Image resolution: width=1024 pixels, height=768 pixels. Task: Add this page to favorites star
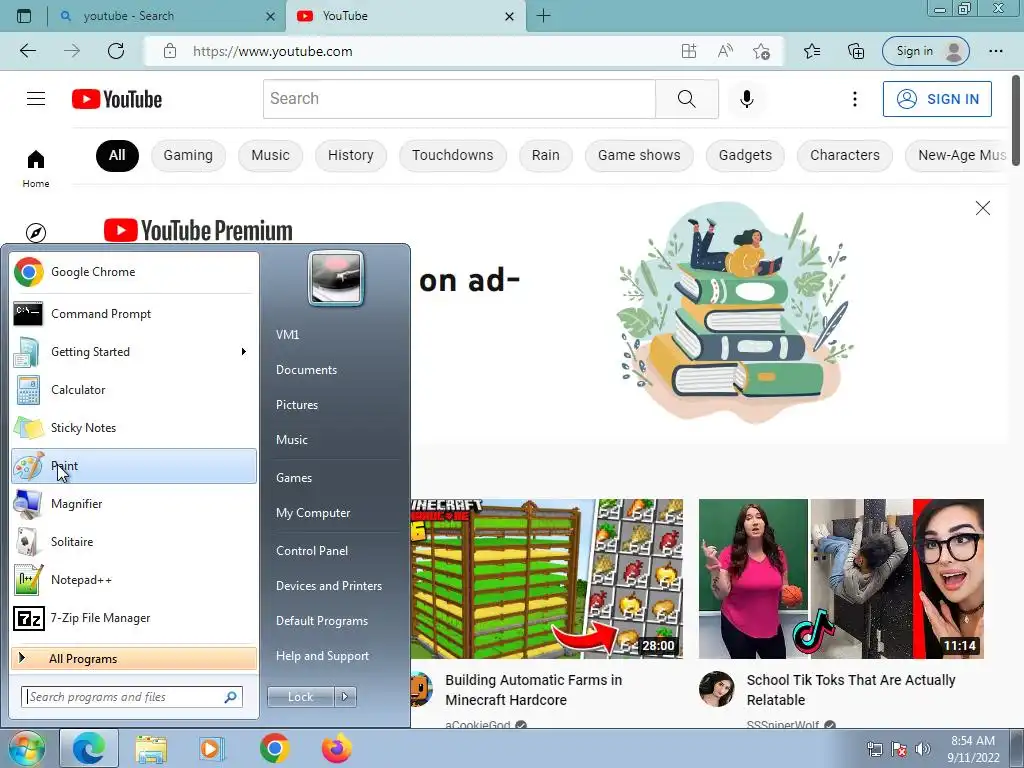pos(761,51)
